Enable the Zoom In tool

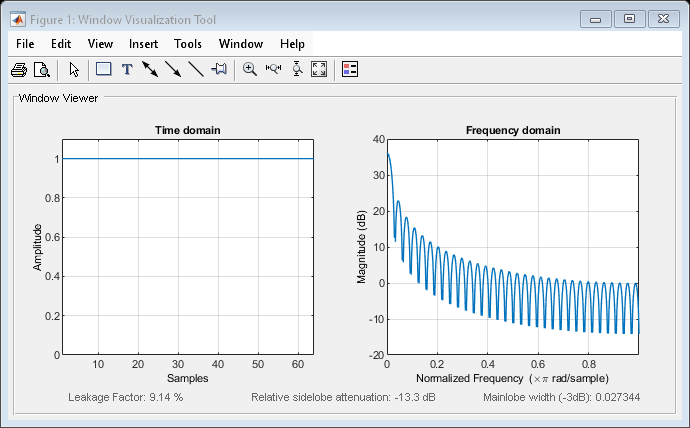pos(250,70)
